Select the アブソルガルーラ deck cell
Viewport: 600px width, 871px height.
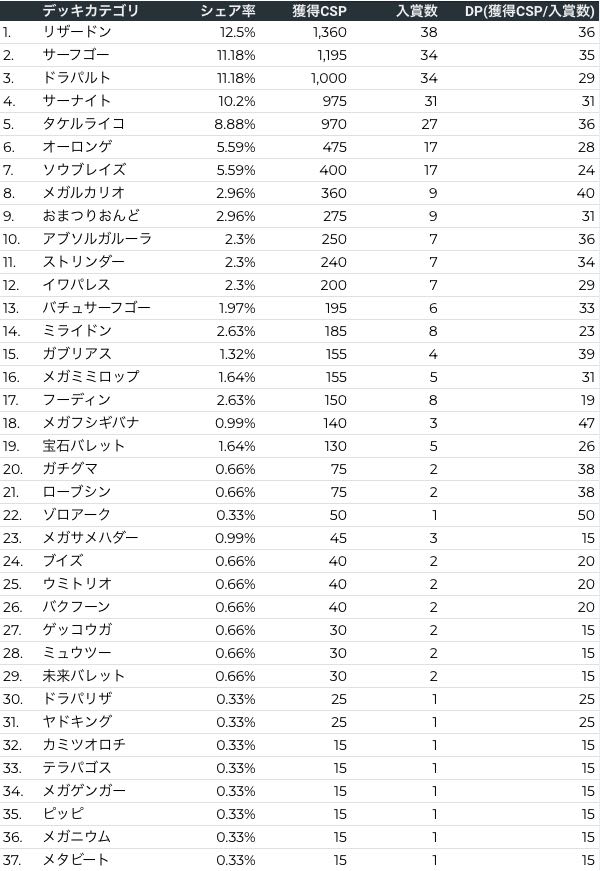(98, 239)
